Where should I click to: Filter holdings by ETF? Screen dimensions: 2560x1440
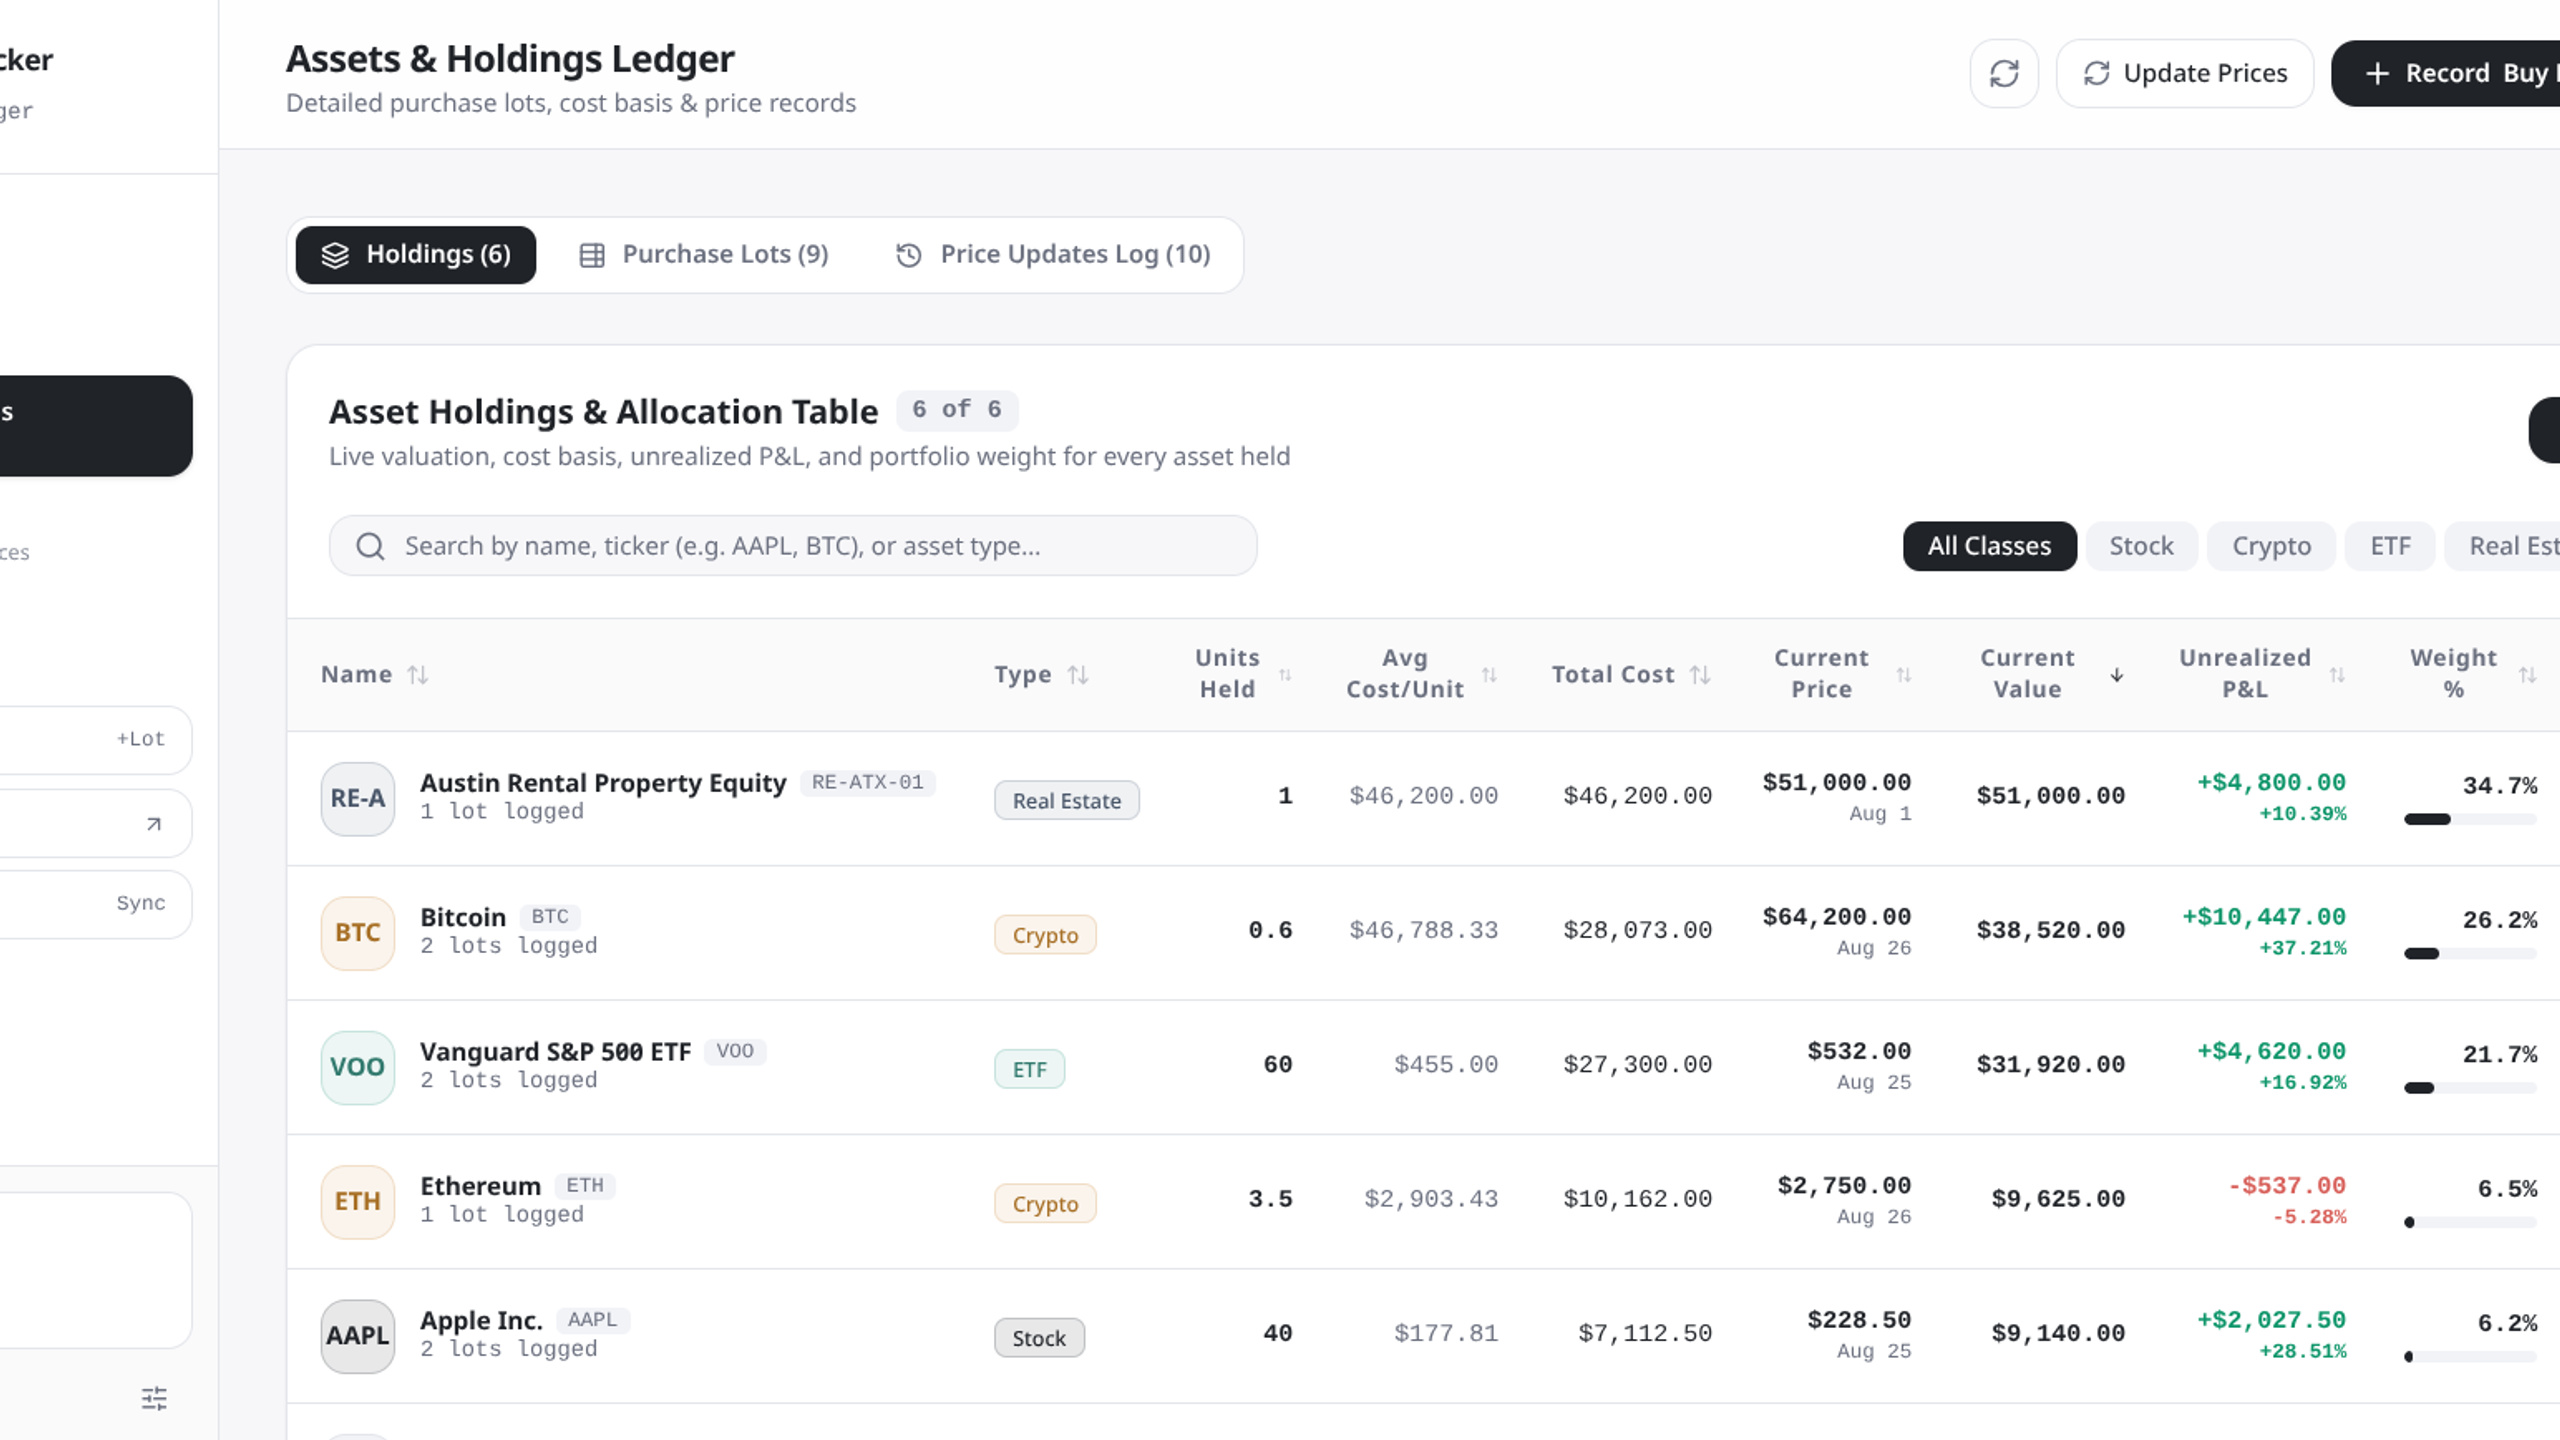click(2390, 546)
